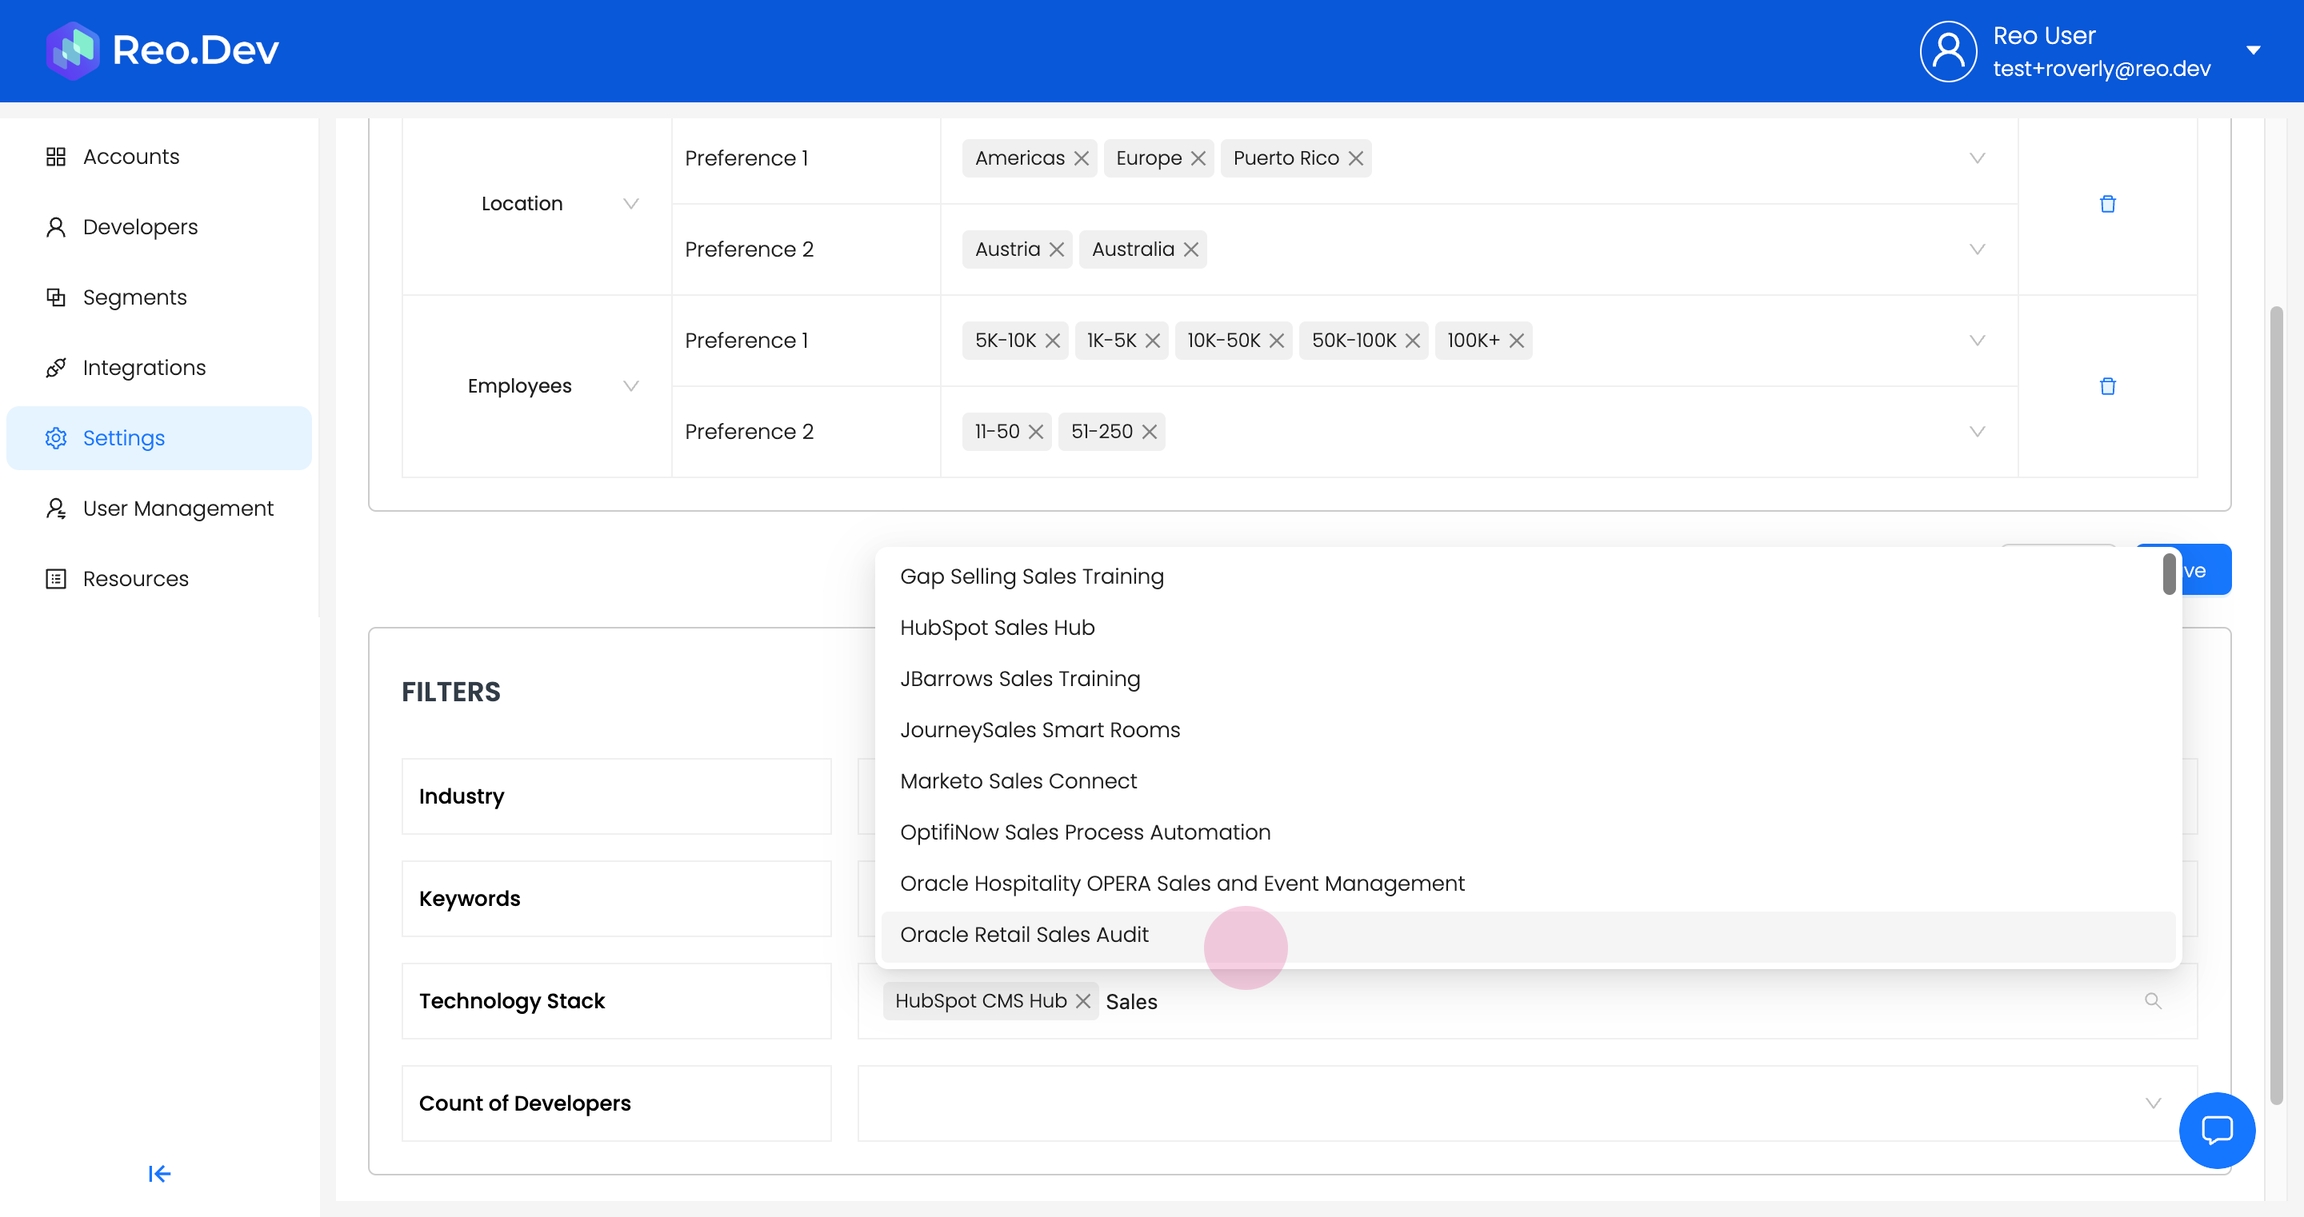Collapse the sidebar with arrow icon
Viewport: 2304px width, 1217px height.
click(x=159, y=1173)
